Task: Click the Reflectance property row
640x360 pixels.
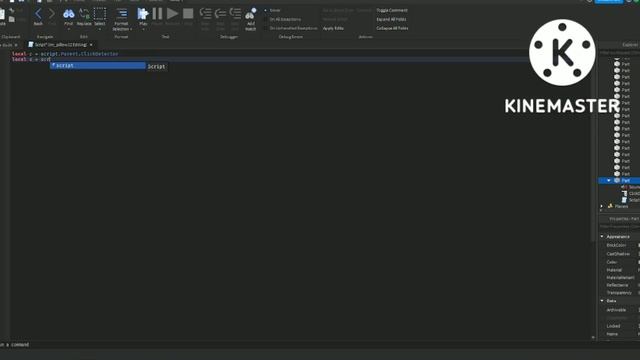Action: 620,285
